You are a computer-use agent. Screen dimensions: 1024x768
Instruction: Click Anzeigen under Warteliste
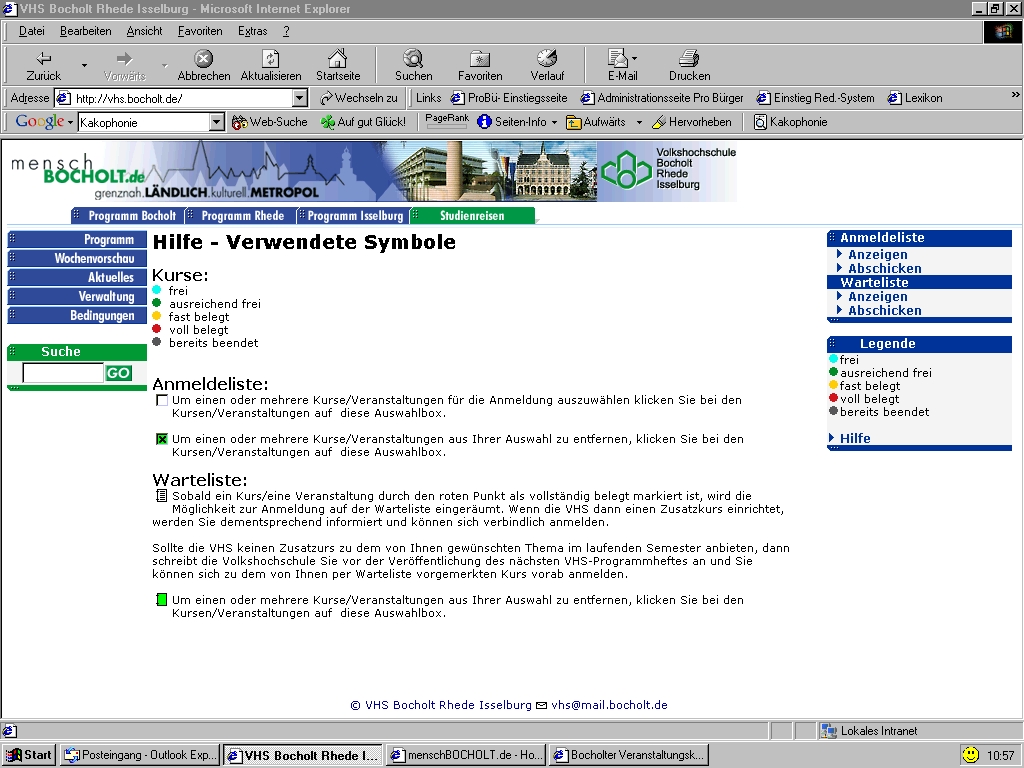click(877, 296)
